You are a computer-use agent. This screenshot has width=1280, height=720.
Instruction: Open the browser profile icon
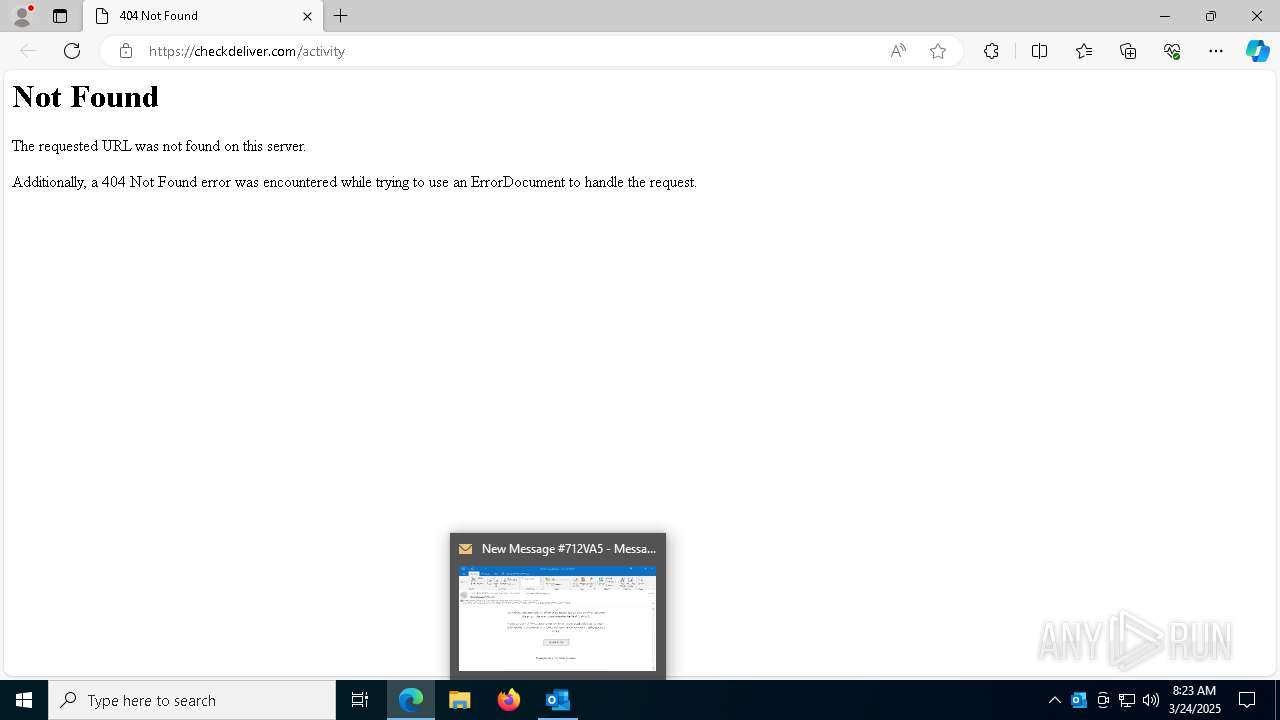coord(22,16)
